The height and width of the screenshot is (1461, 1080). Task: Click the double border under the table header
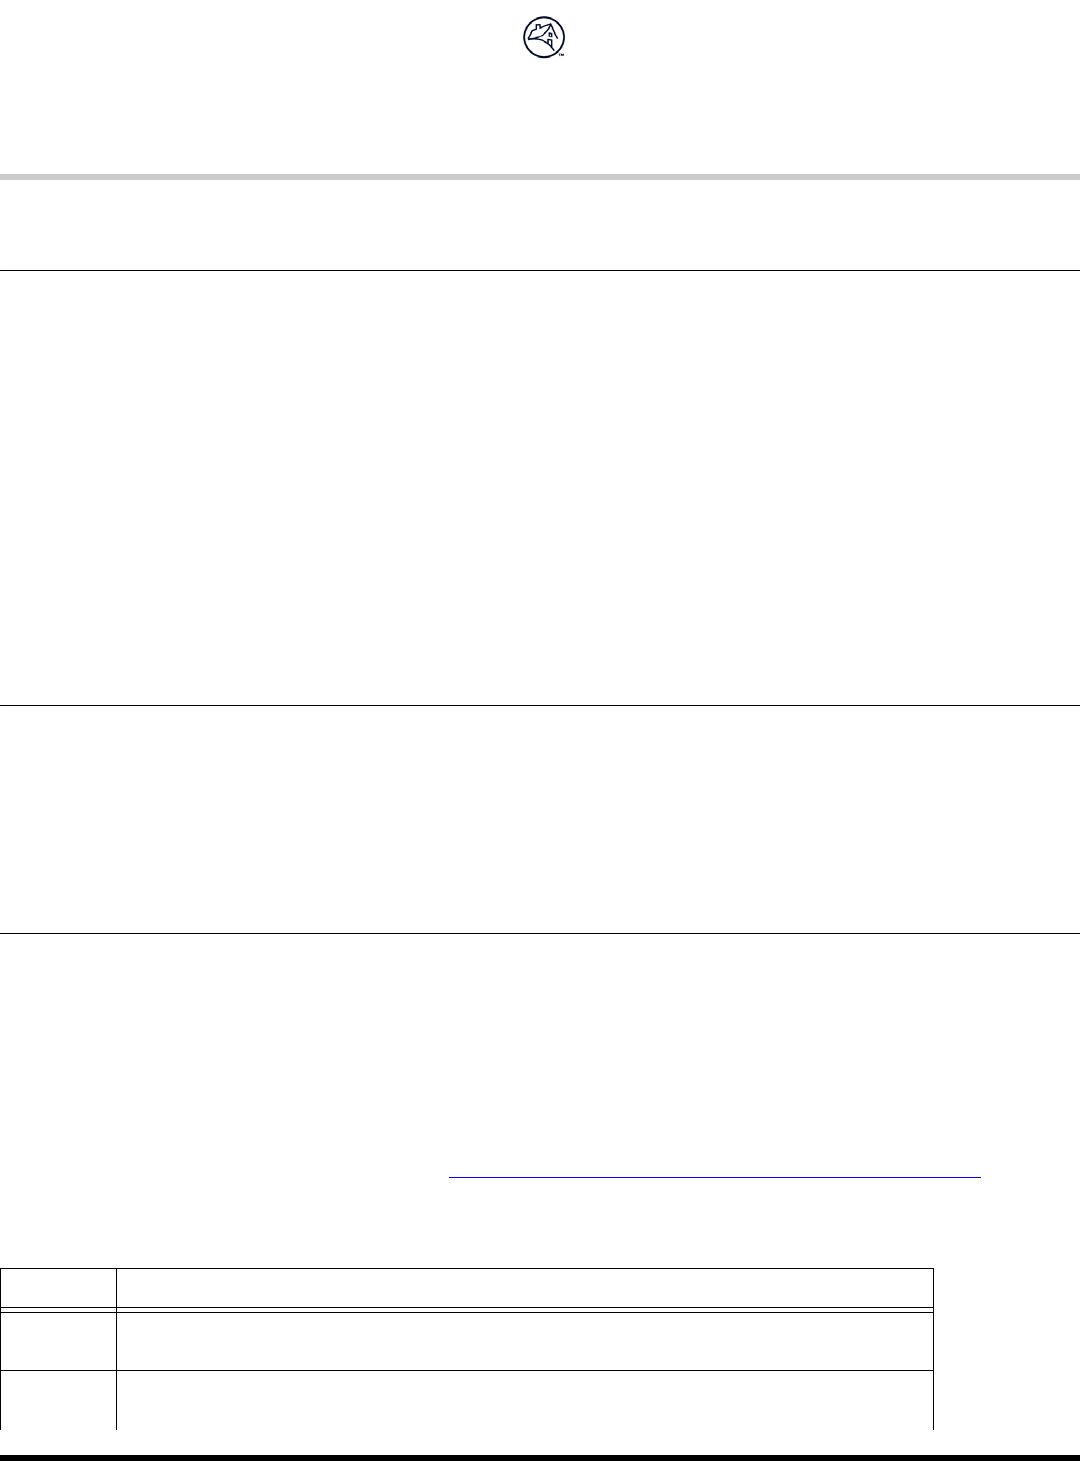coord(524,1309)
